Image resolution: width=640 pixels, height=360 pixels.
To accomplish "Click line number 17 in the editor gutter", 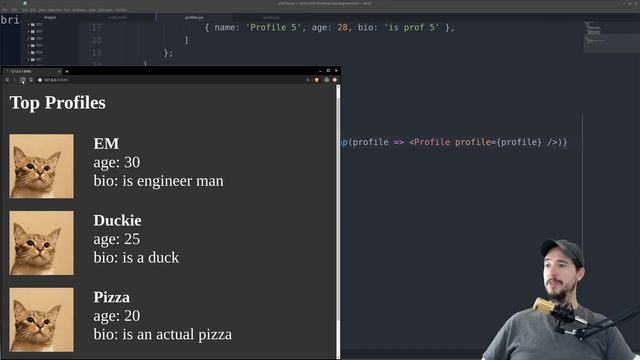I will point(97,27).
